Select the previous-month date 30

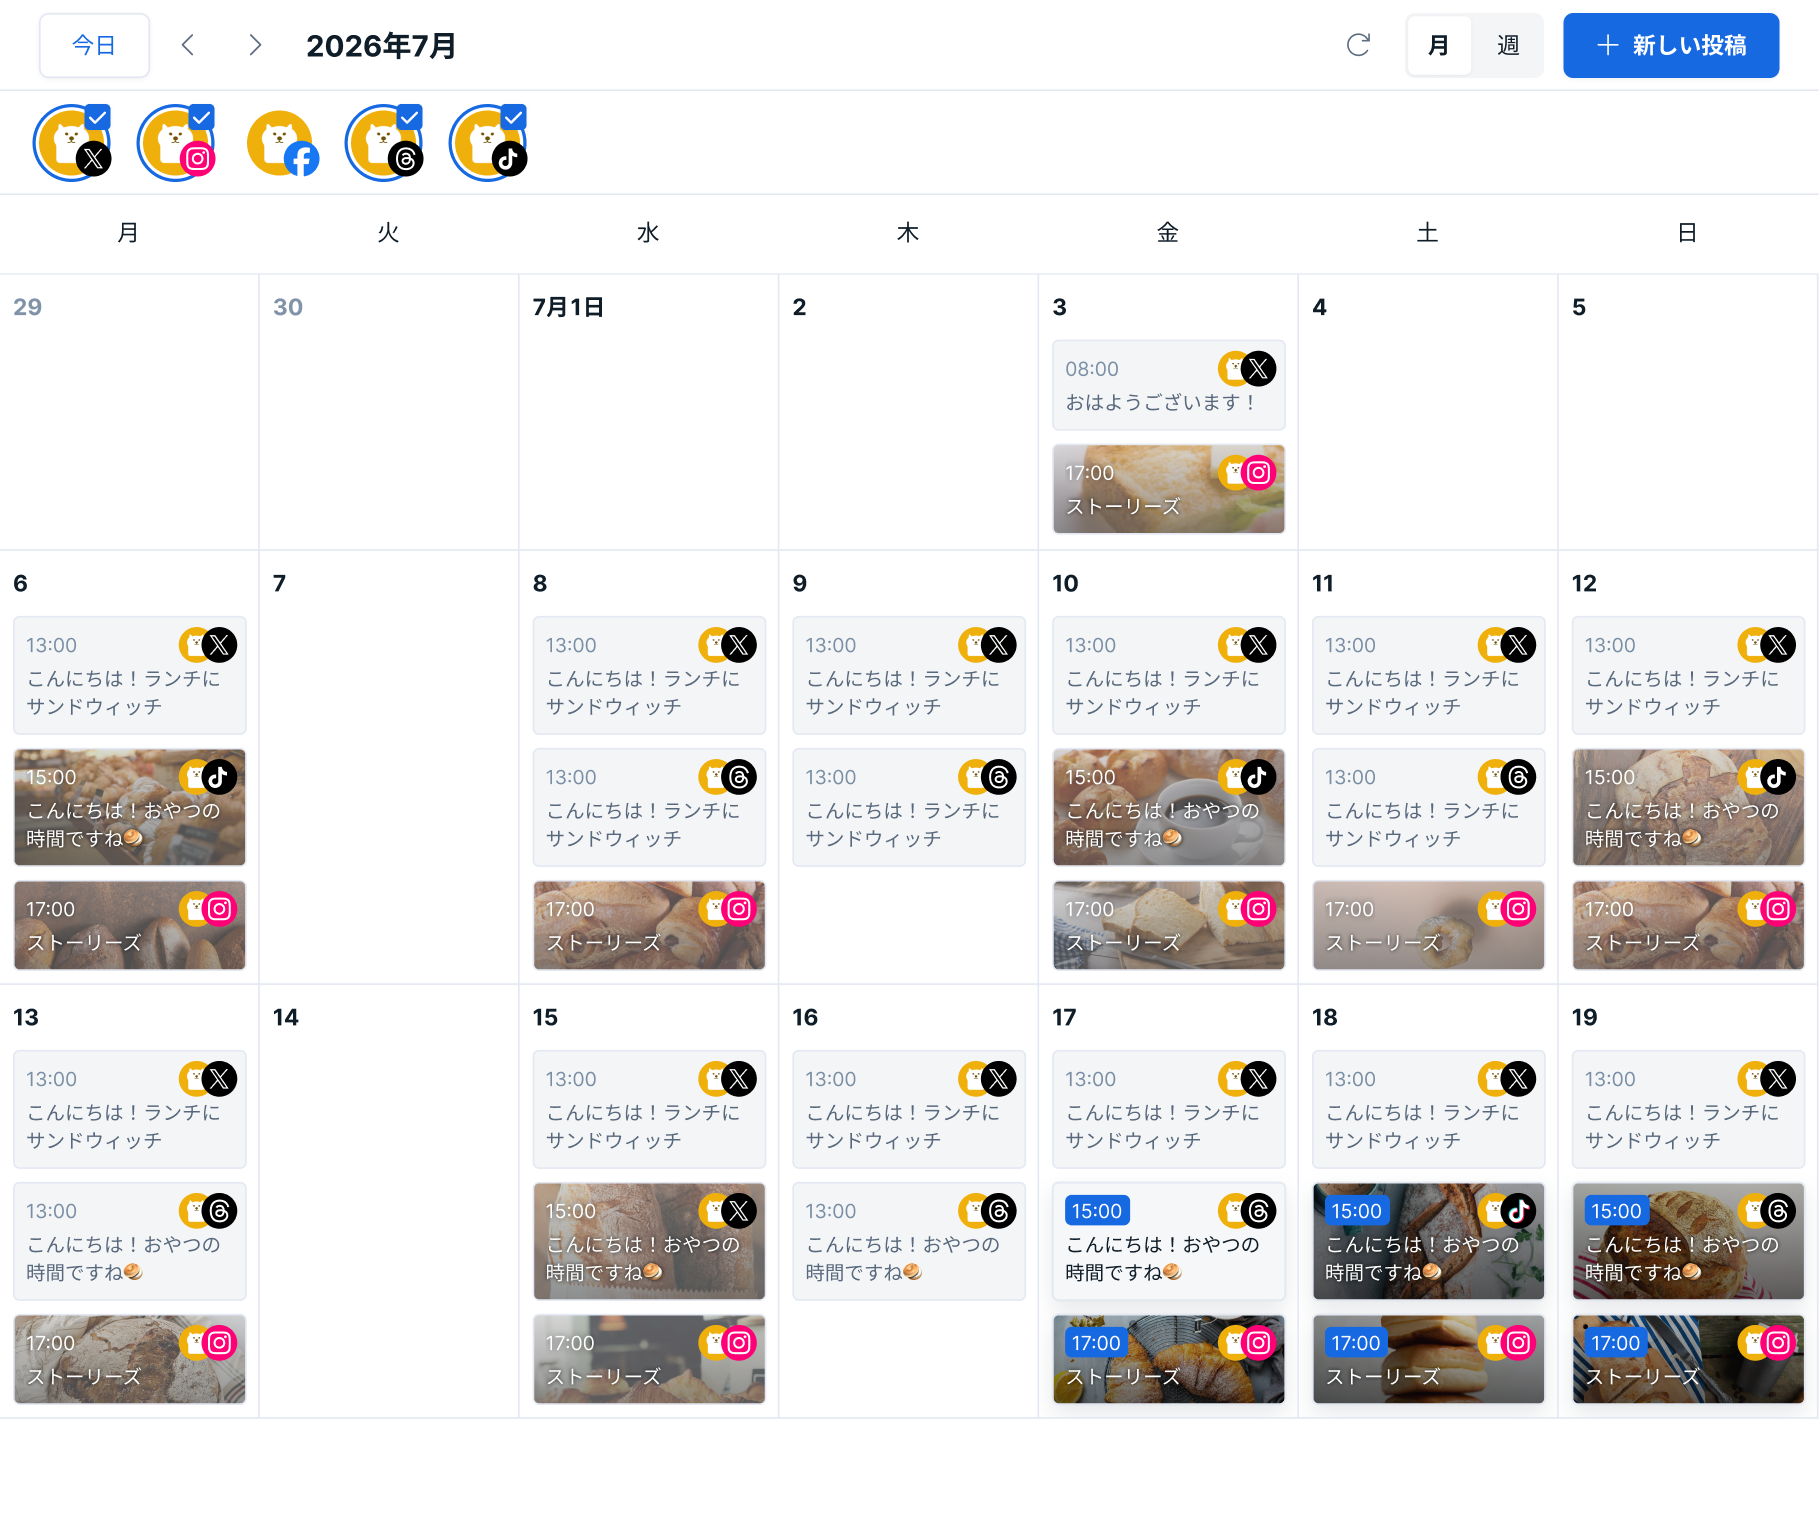tap(288, 307)
